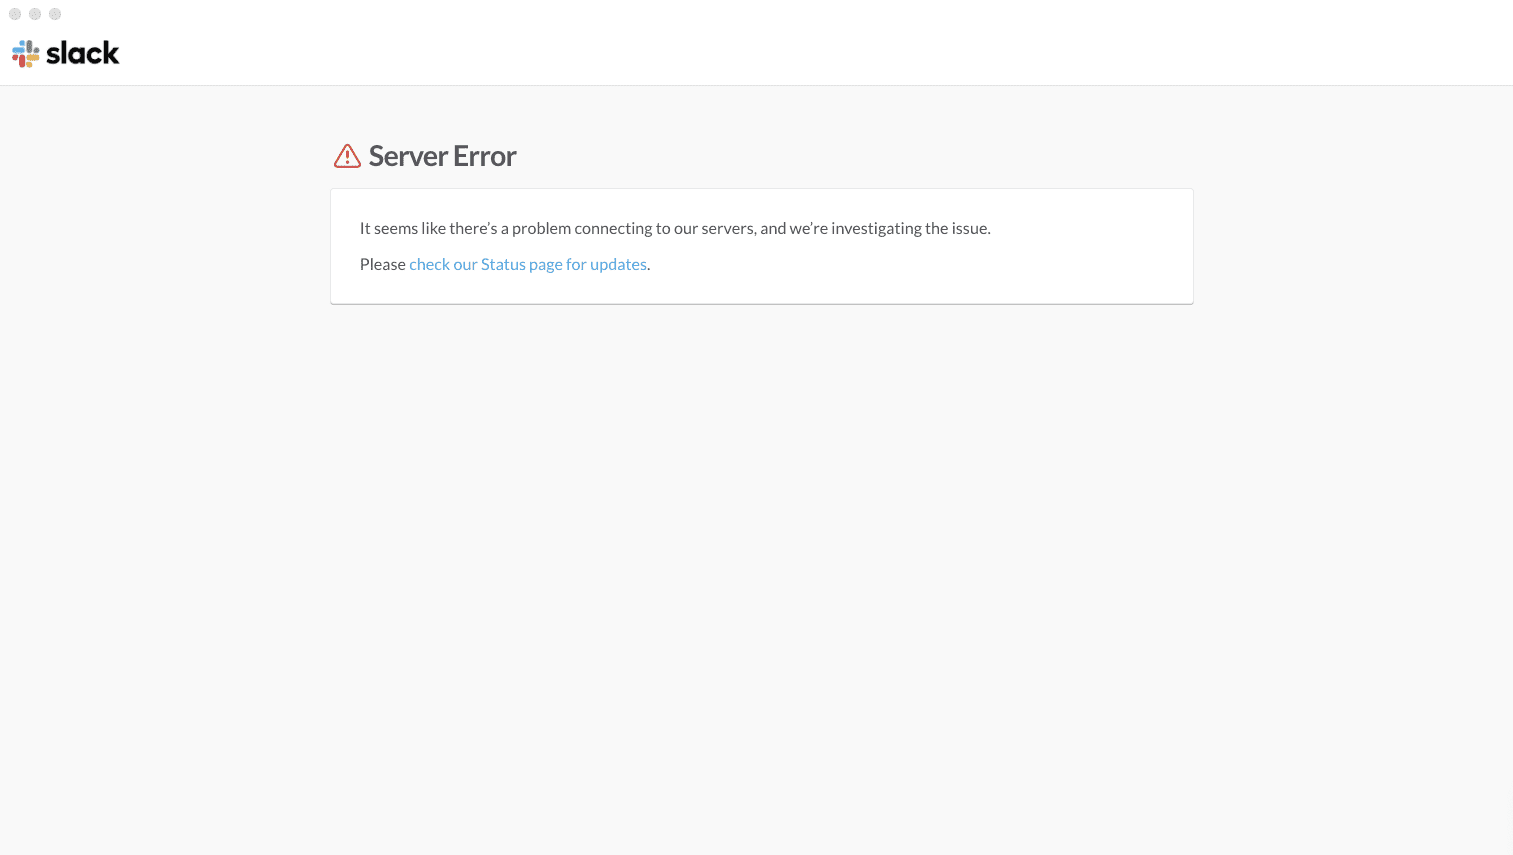Open the Status page for updates link
Viewport: 1513px width, 855px height.
(x=528, y=264)
